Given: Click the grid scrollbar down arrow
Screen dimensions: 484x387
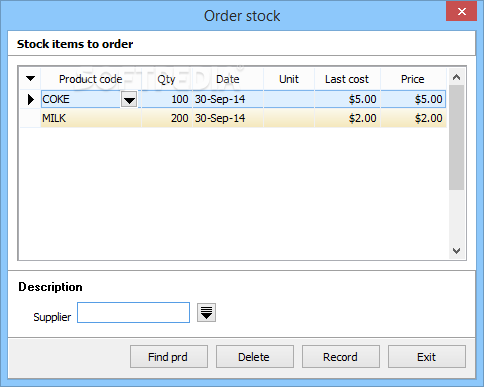Looking at the screenshot, I should (x=456, y=250).
